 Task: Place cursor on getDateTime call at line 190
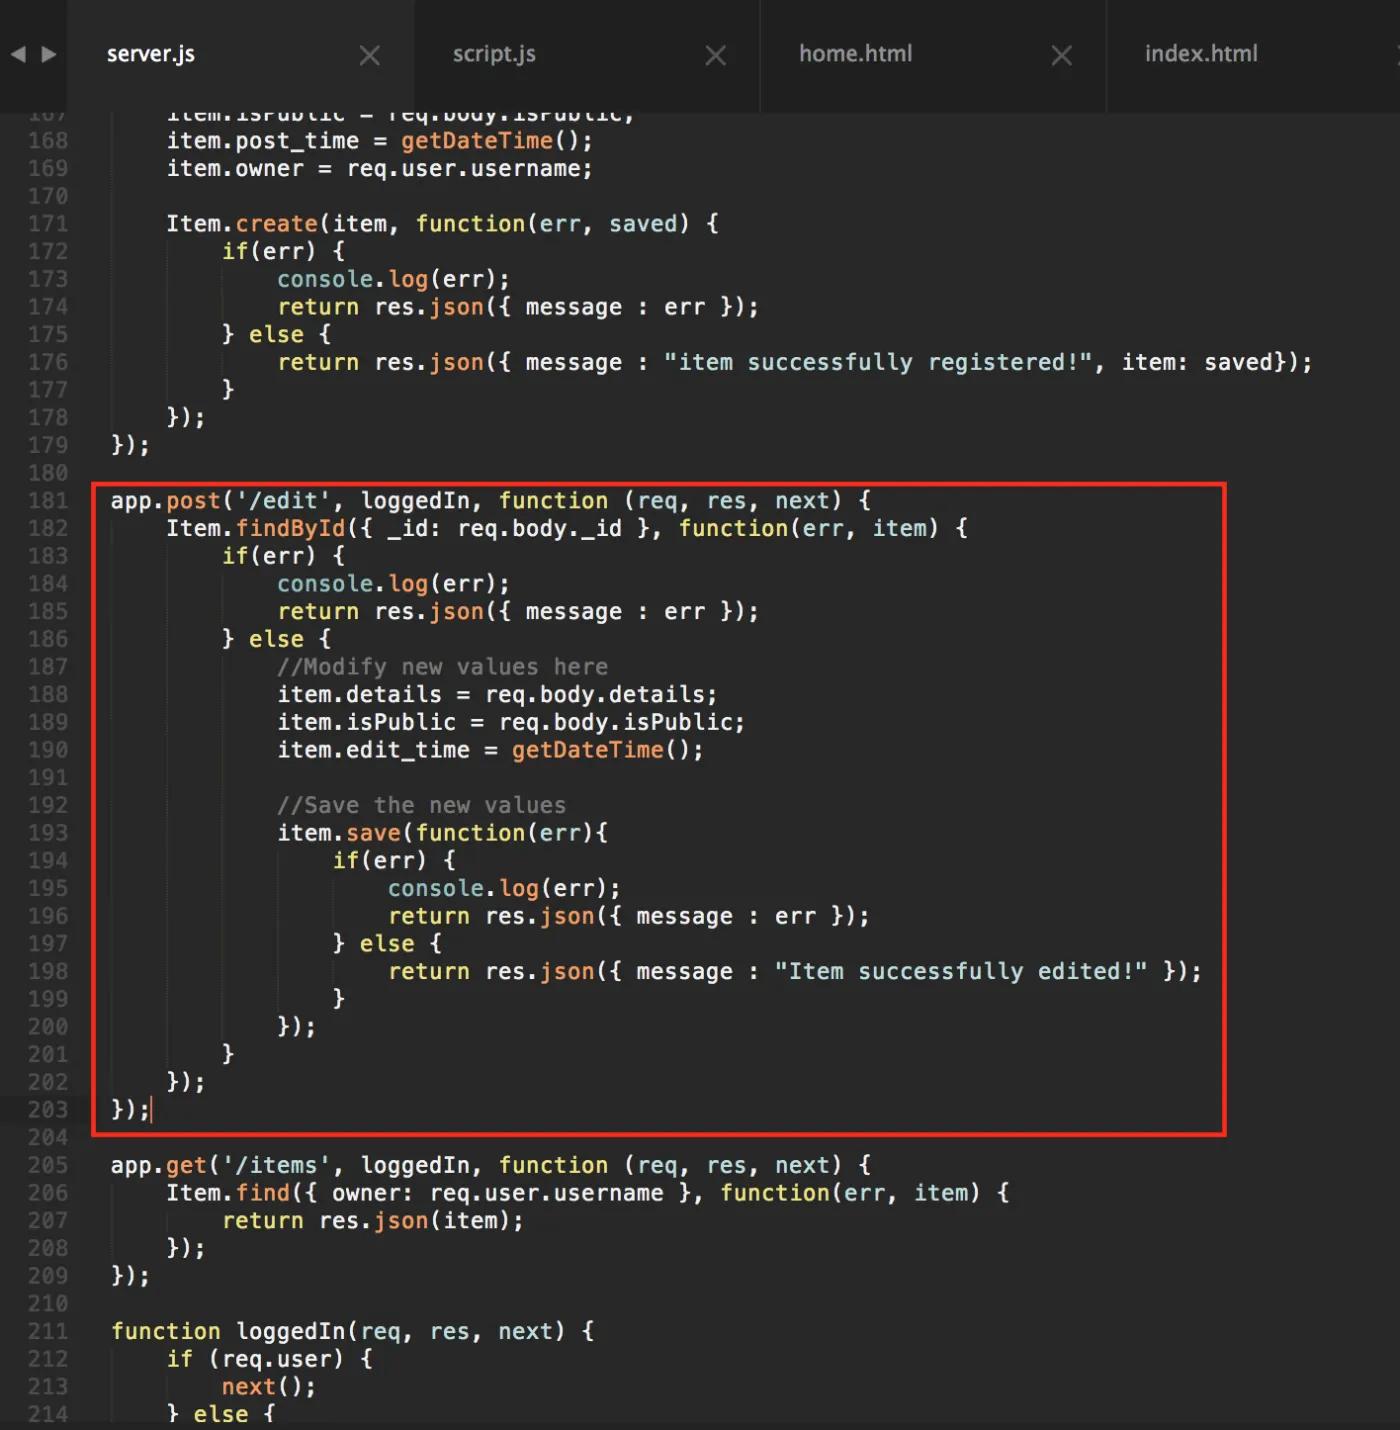pos(588,750)
